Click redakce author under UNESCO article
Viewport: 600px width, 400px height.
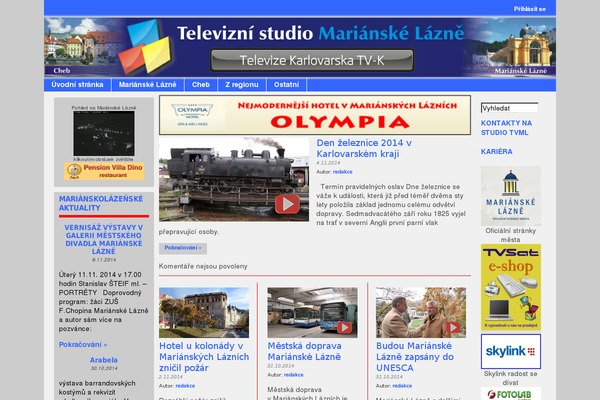402,386
